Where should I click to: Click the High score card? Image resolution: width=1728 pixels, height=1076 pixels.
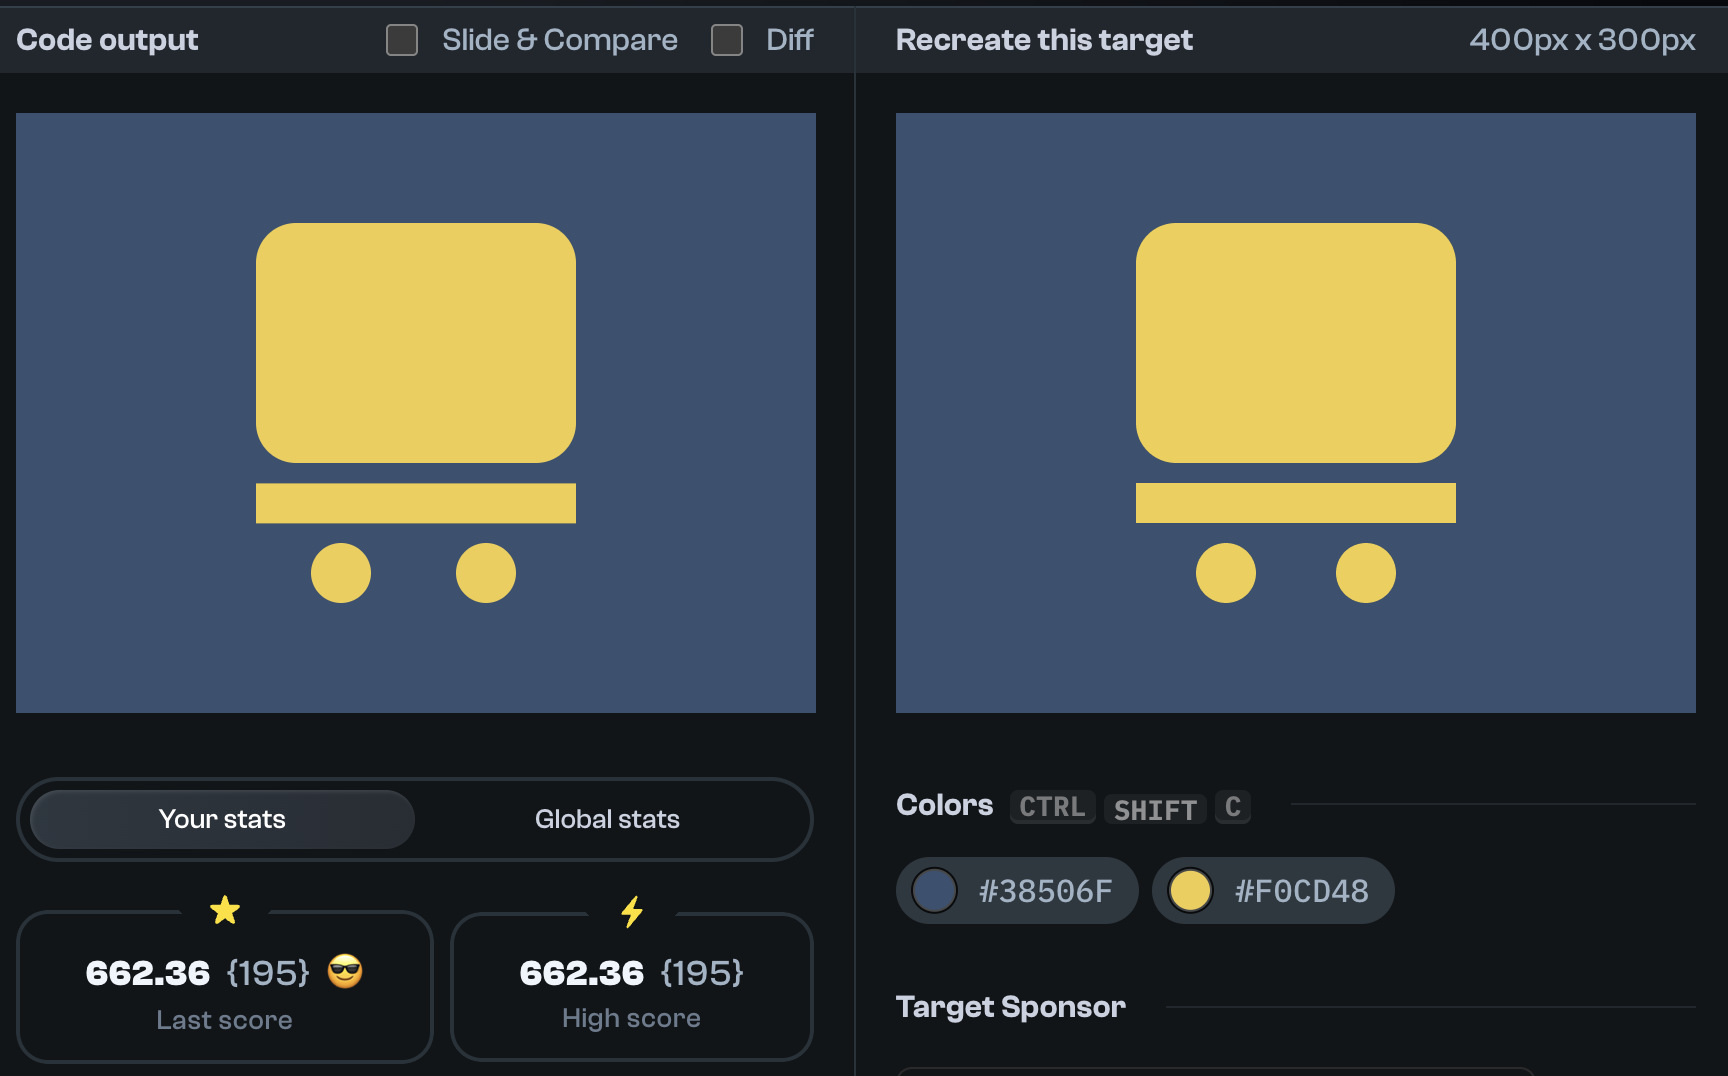pyautogui.click(x=632, y=986)
